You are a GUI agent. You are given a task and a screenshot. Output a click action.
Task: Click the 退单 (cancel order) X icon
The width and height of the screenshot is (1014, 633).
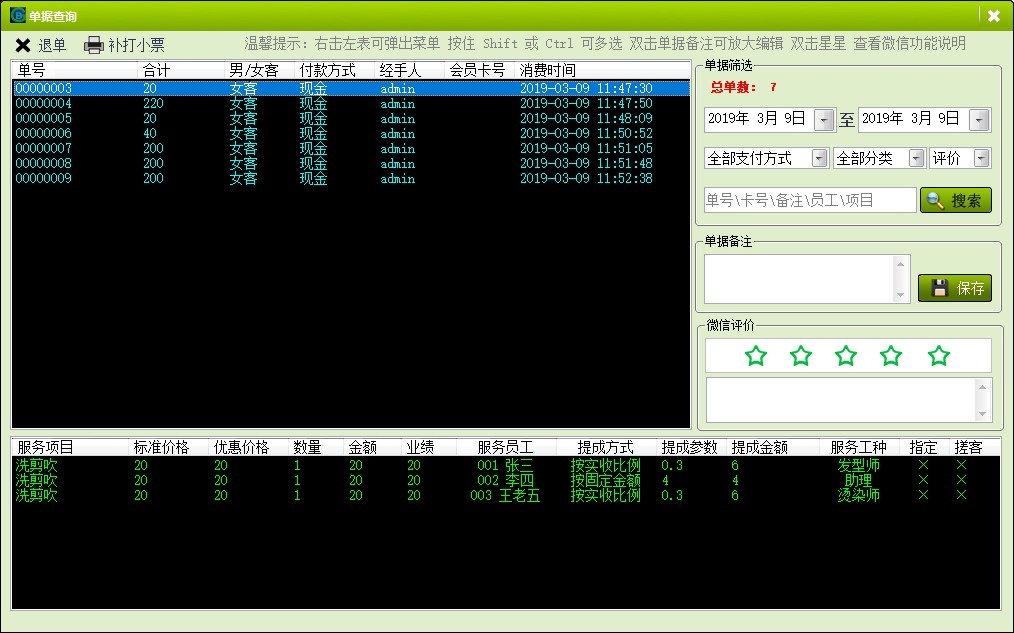[x=23, y=45]
